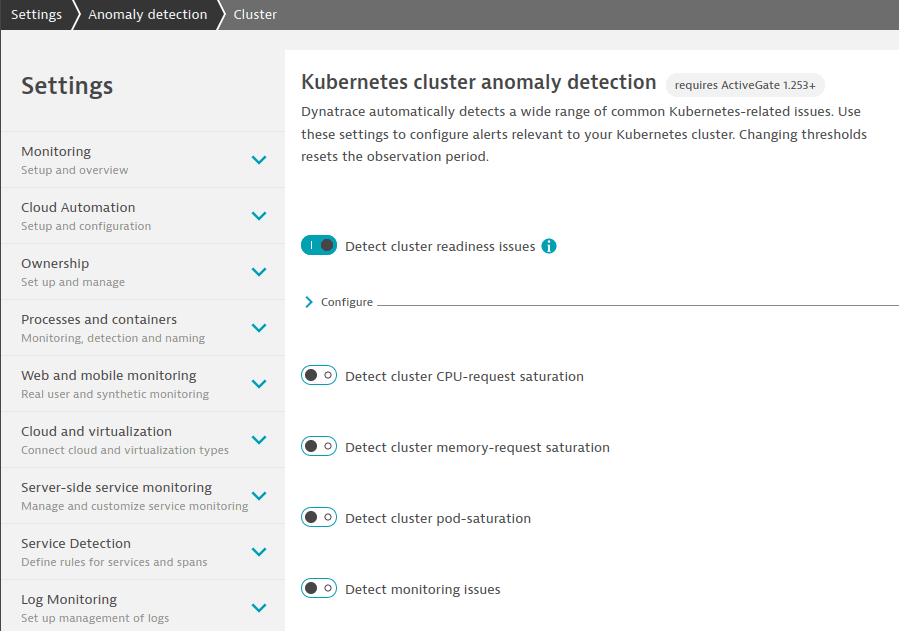
Task: Expand Monitoring chevron in sidebar
Action: (x=259, y=160)
